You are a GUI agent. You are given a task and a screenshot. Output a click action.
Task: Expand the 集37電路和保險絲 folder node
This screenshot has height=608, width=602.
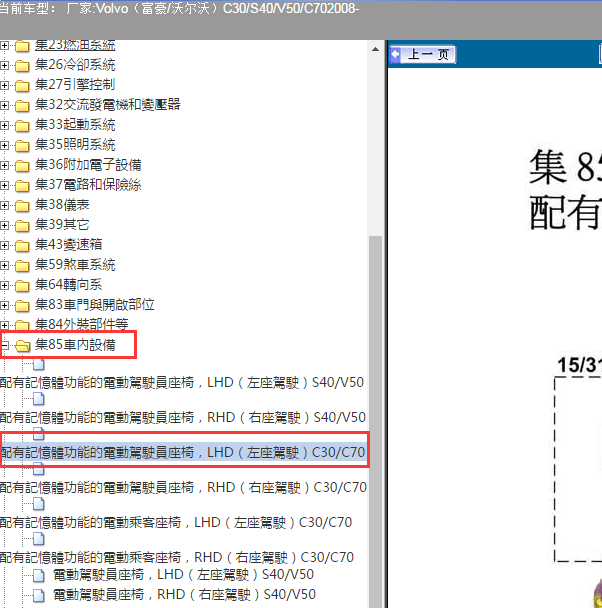[4, 185]
